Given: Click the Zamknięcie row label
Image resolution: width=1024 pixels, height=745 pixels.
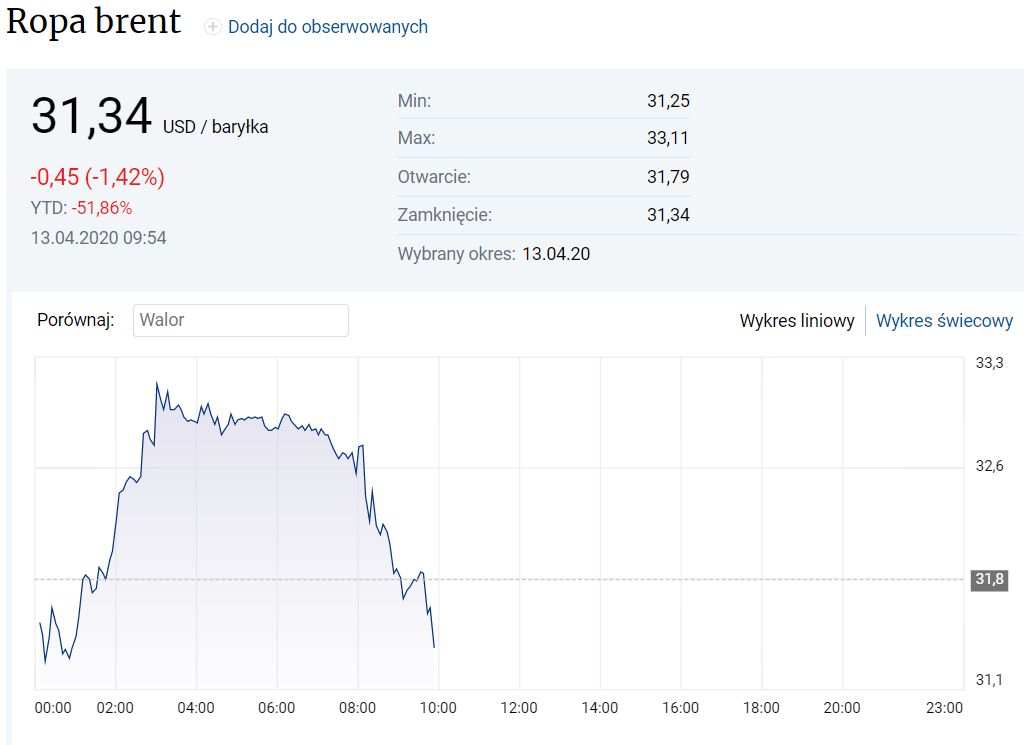Looking at the screenshot, I should (x=445, y=215).
